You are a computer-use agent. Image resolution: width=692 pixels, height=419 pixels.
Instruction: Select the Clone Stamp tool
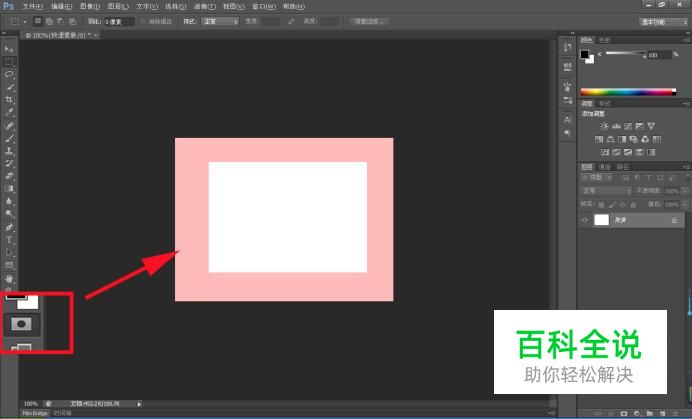9,151
